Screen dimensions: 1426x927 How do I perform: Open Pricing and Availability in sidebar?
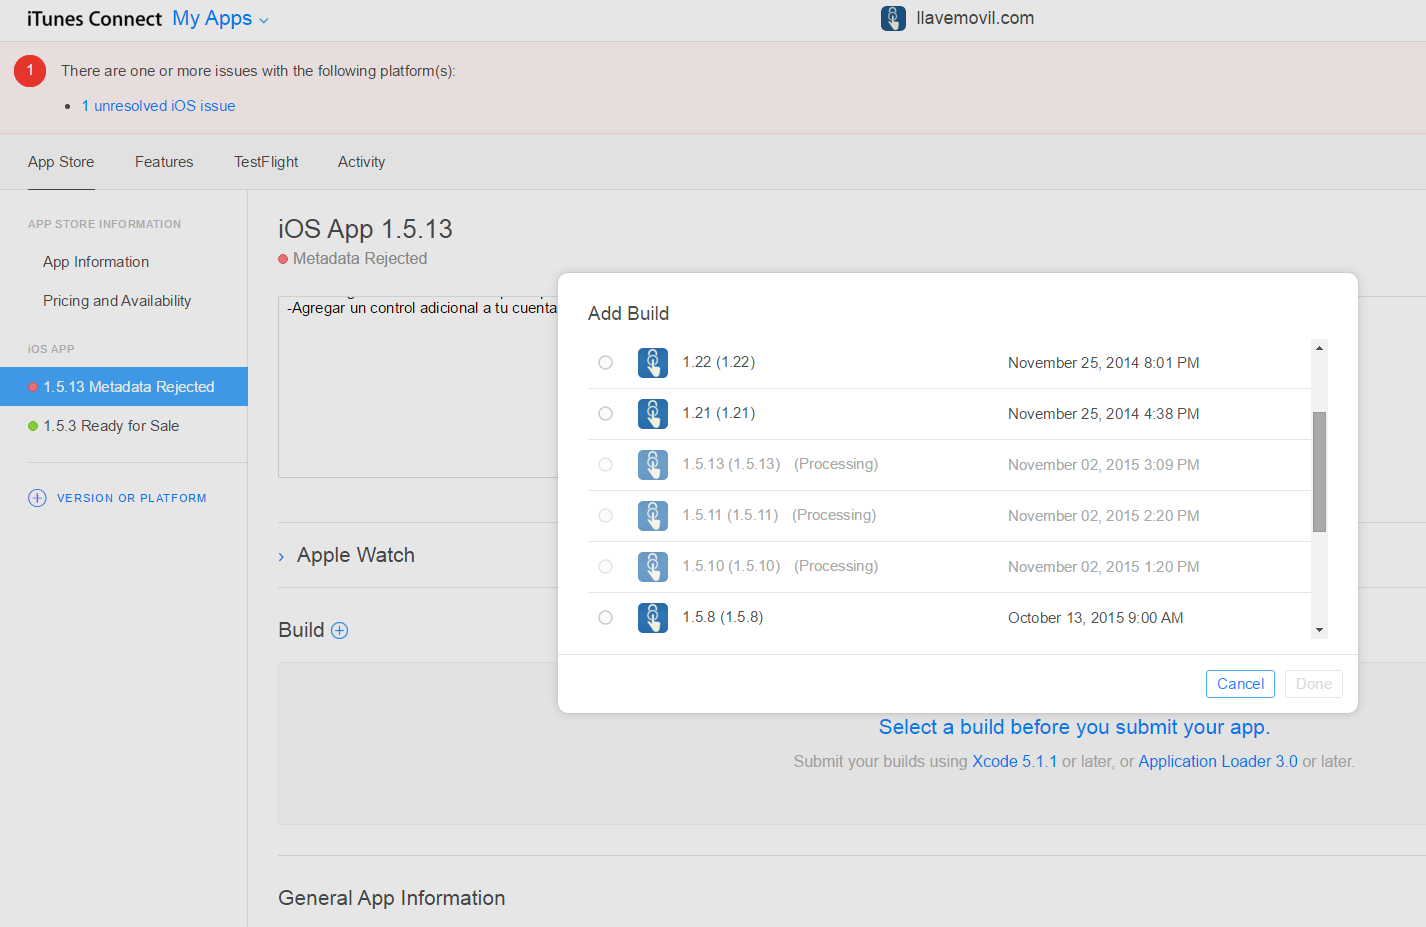tap(117, 301)
